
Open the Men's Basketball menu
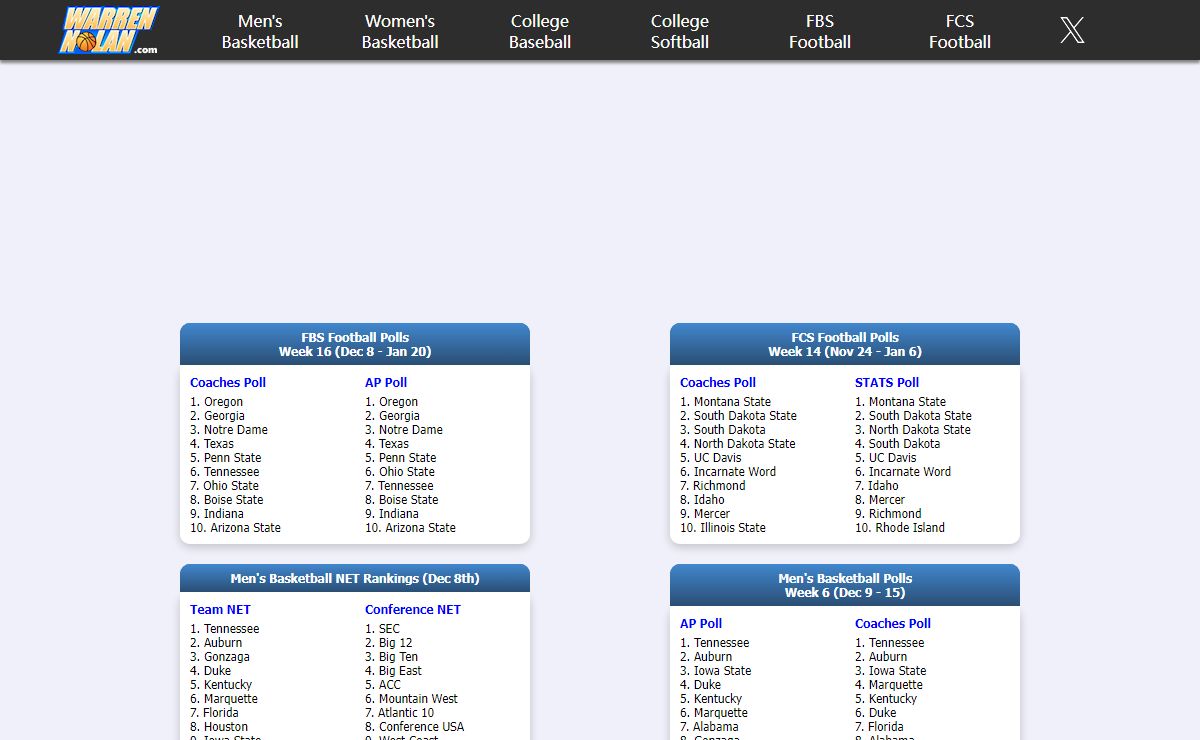tap(260, 31)
